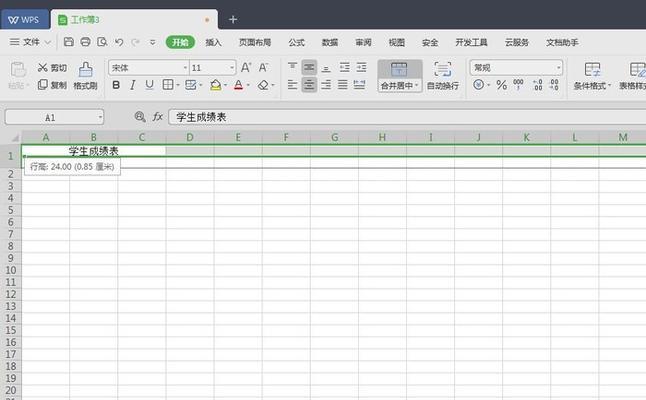The width and height of the screenshot is (646, 400).
Task: Redo the last undone action
Action: tap(135, 42)
